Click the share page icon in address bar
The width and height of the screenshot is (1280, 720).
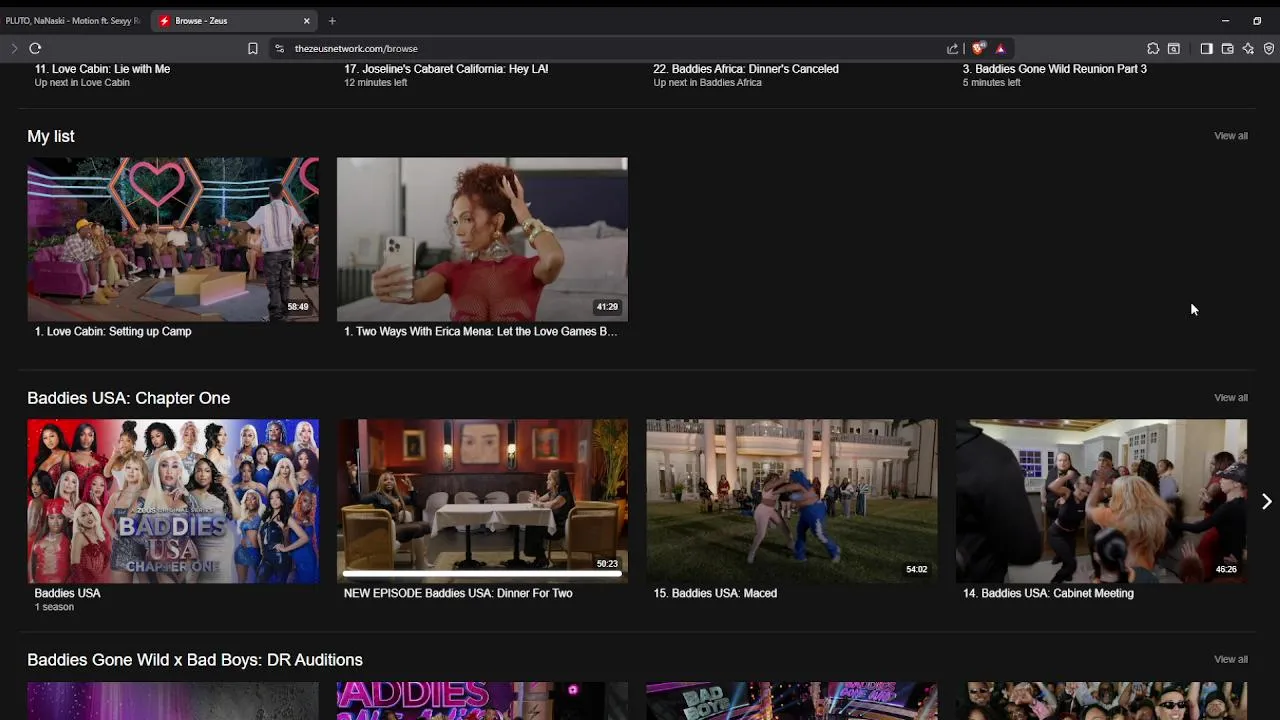pos(952,48)
